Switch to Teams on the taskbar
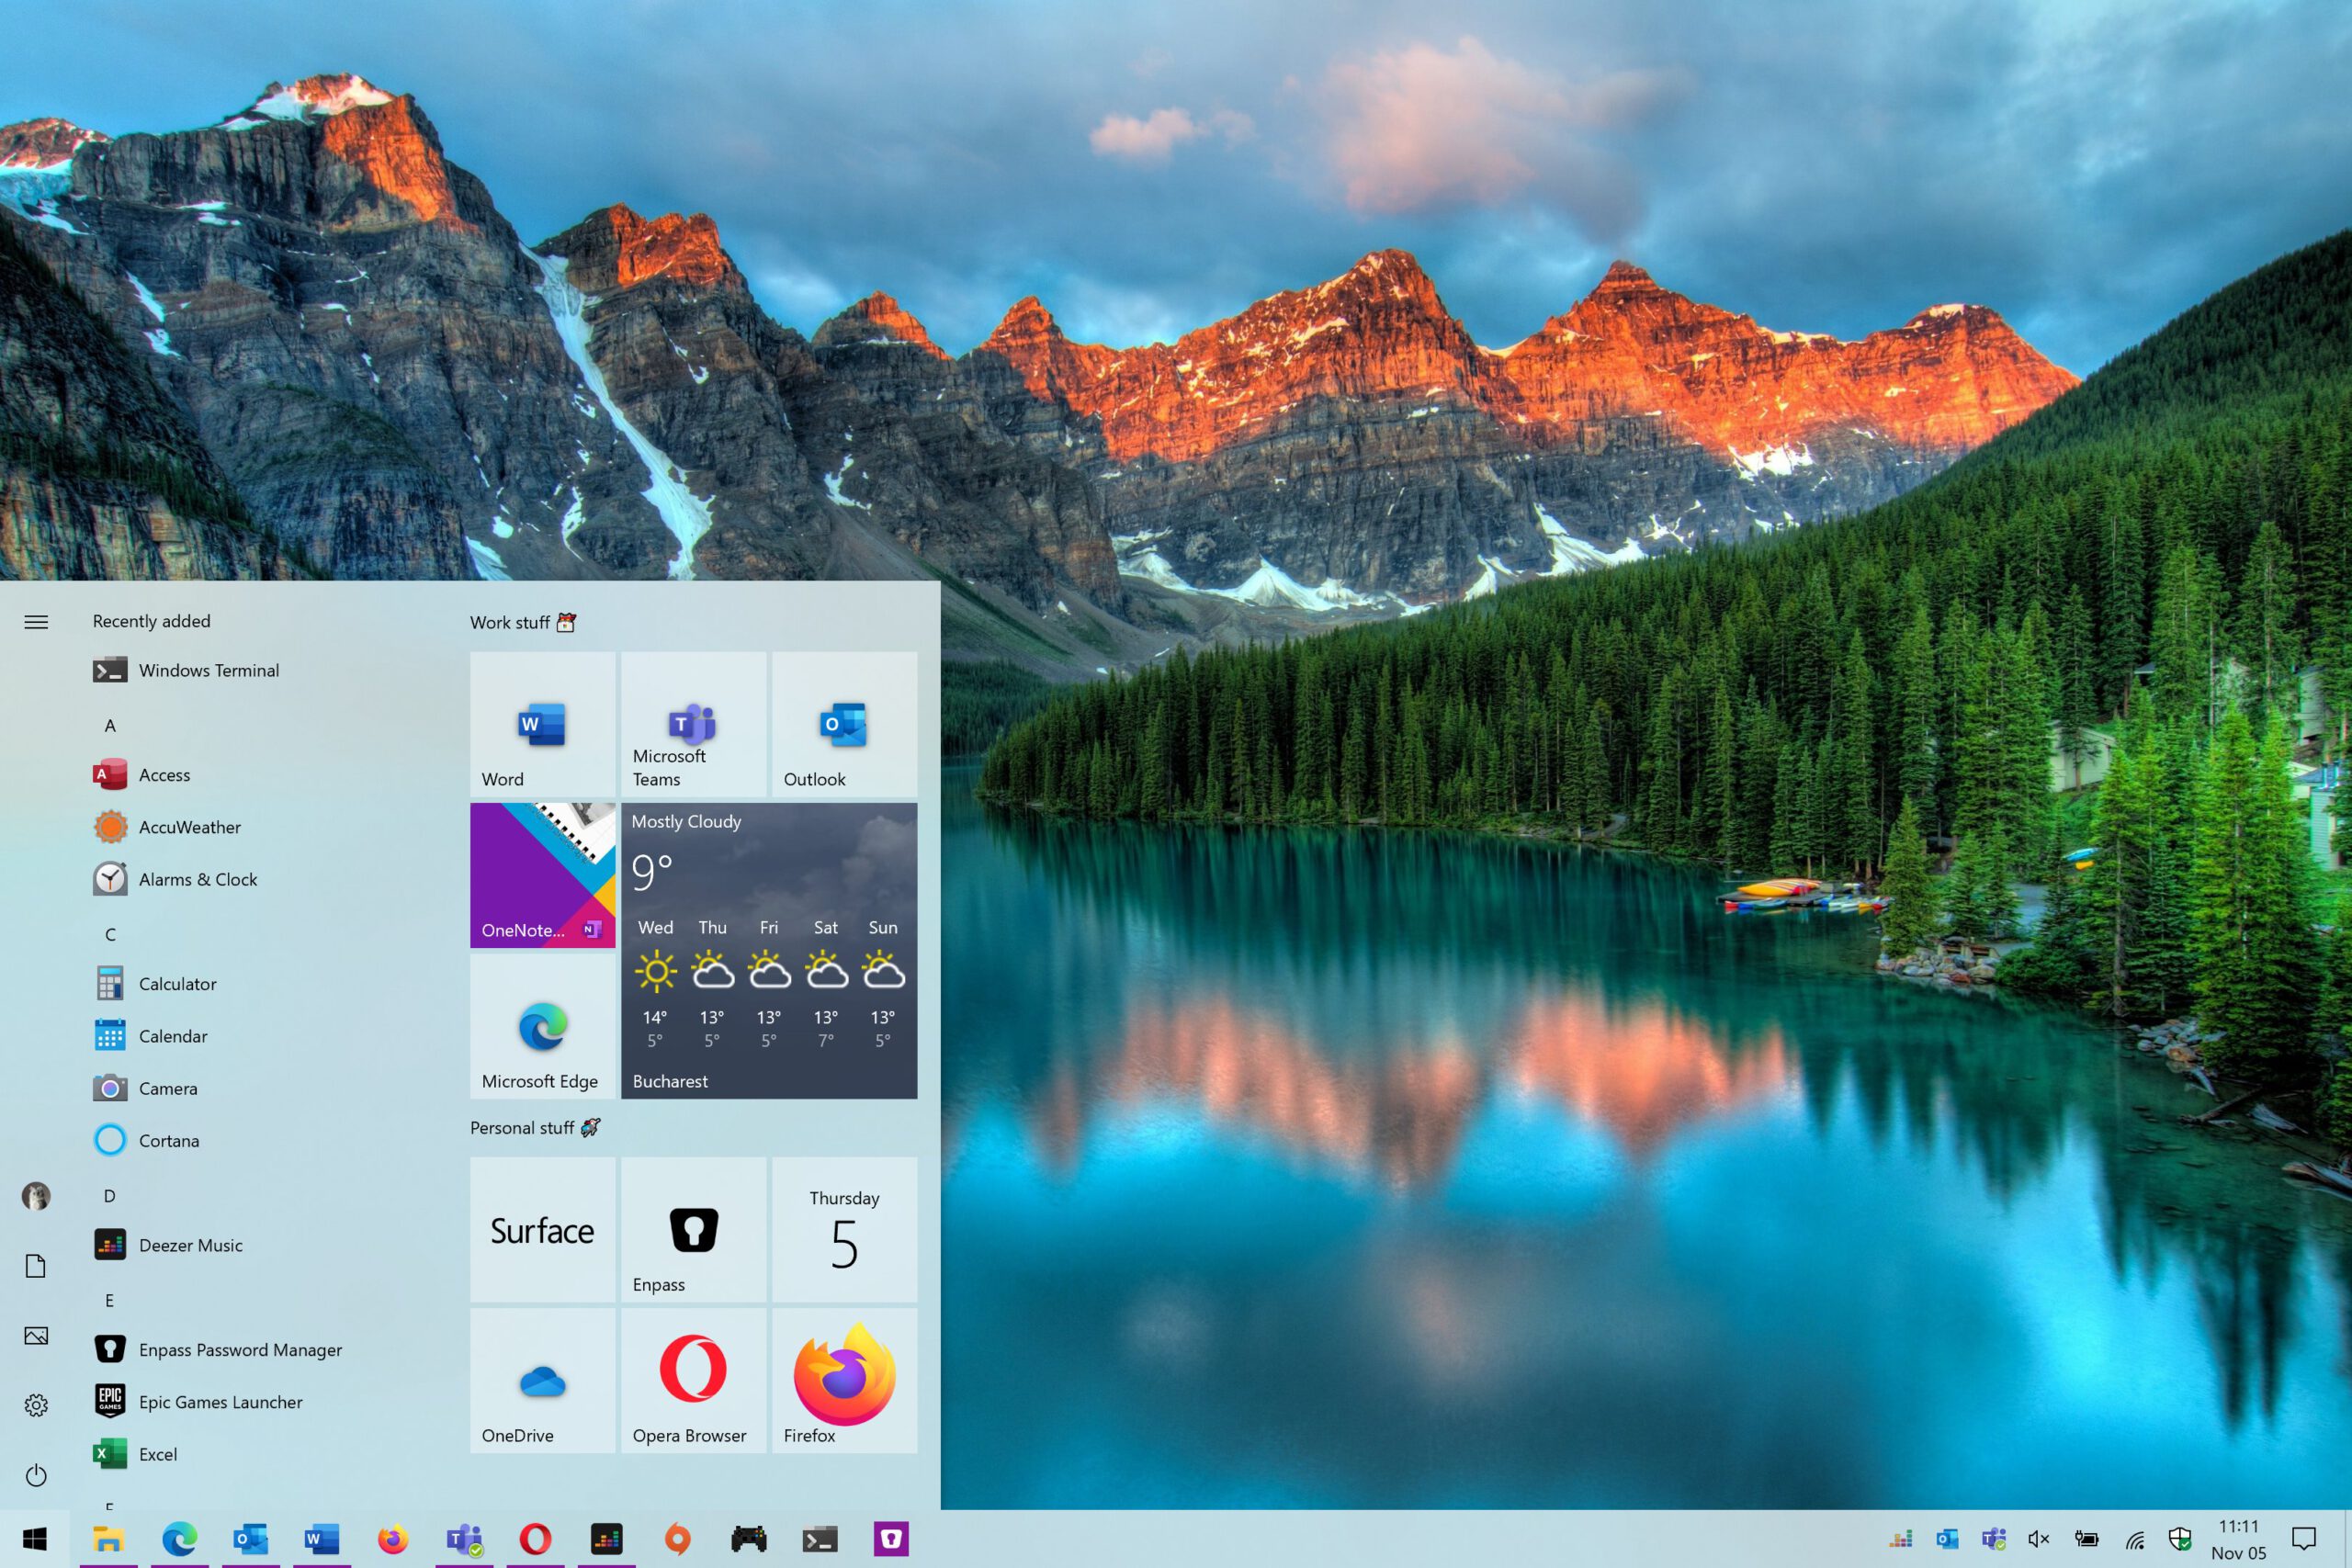Screen dimensions: 2352x1568 [464, 1539]
